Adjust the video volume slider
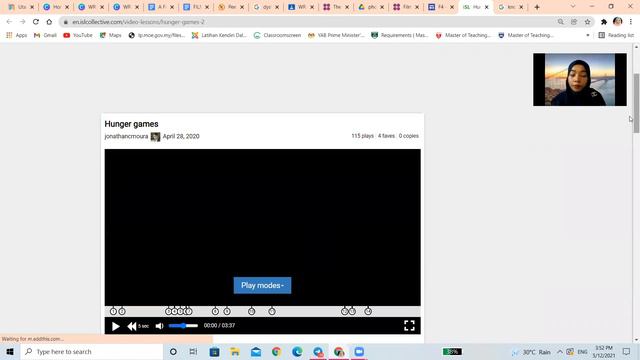The image size is (640, 360). coord(183,326)
